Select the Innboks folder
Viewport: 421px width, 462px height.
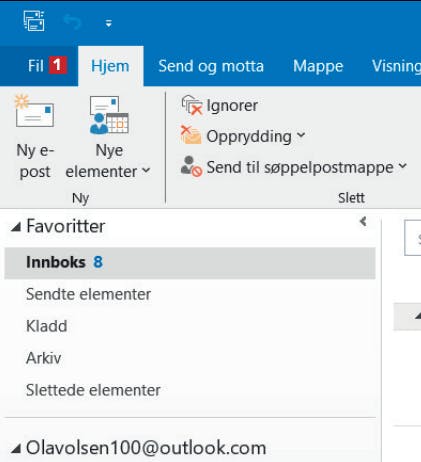click(190, 263)
